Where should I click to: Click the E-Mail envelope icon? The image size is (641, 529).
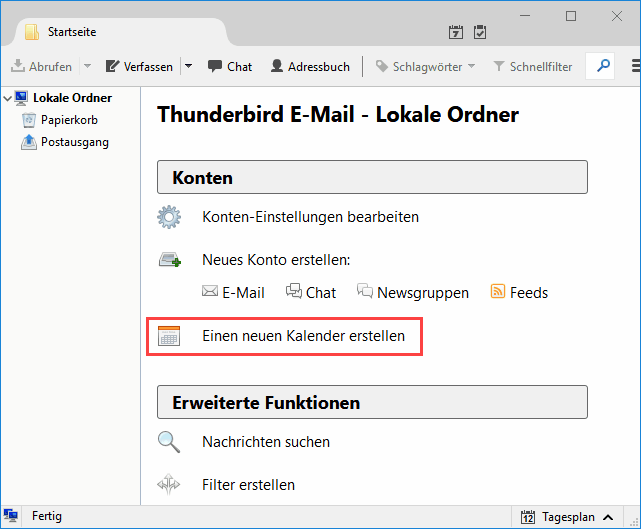coord(210,291)
